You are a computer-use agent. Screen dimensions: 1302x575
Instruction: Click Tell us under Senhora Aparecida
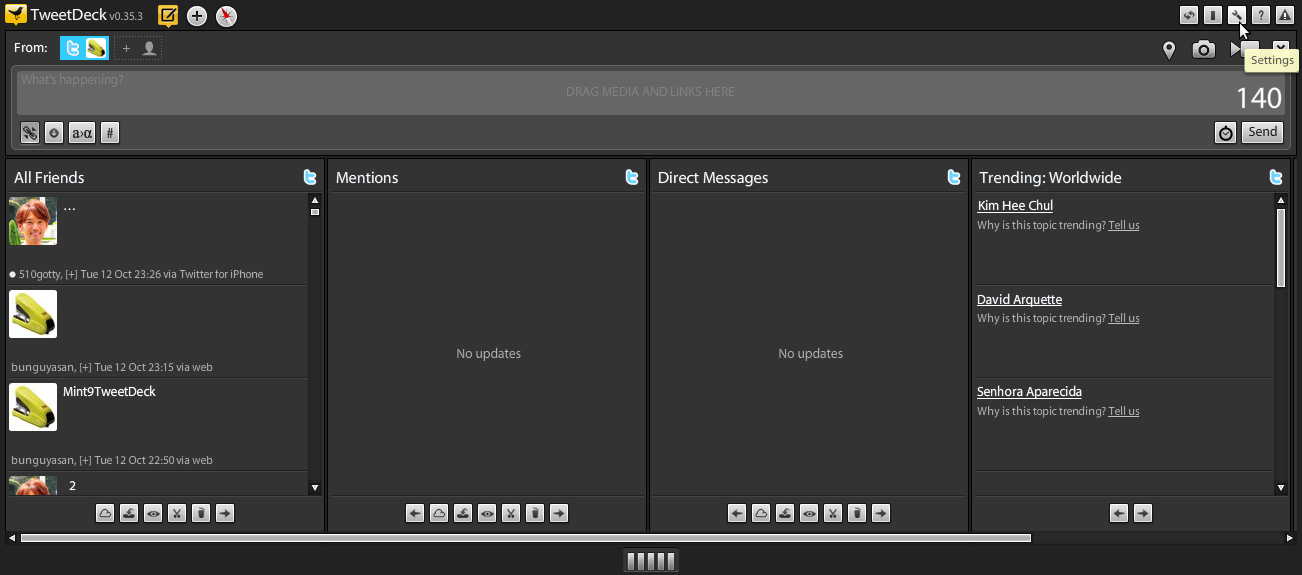[x=1124, y=411]
